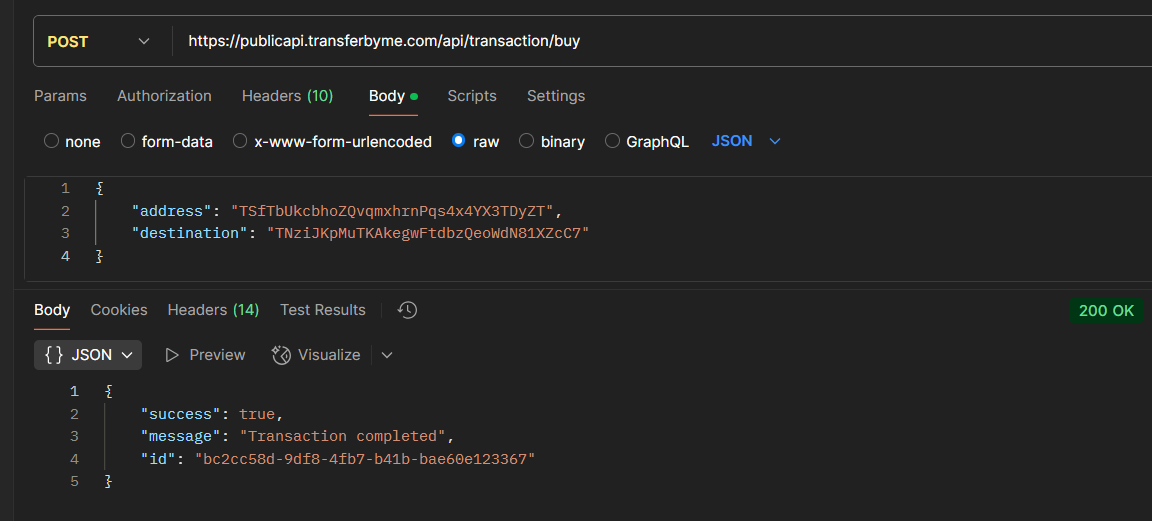1152x521 pixels.
Task: Open the Scripts tab
Action: (472, 96)
